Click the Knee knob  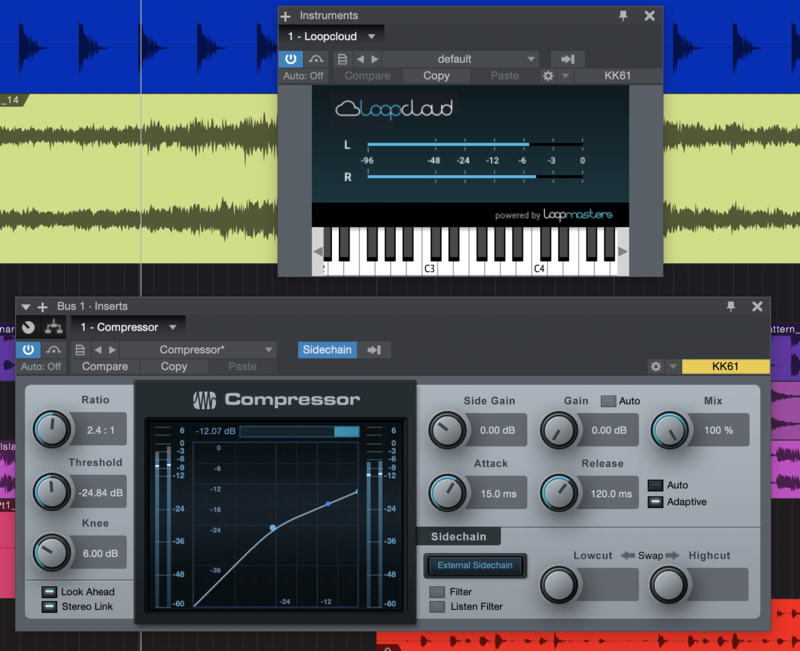[x=52, y=553]
